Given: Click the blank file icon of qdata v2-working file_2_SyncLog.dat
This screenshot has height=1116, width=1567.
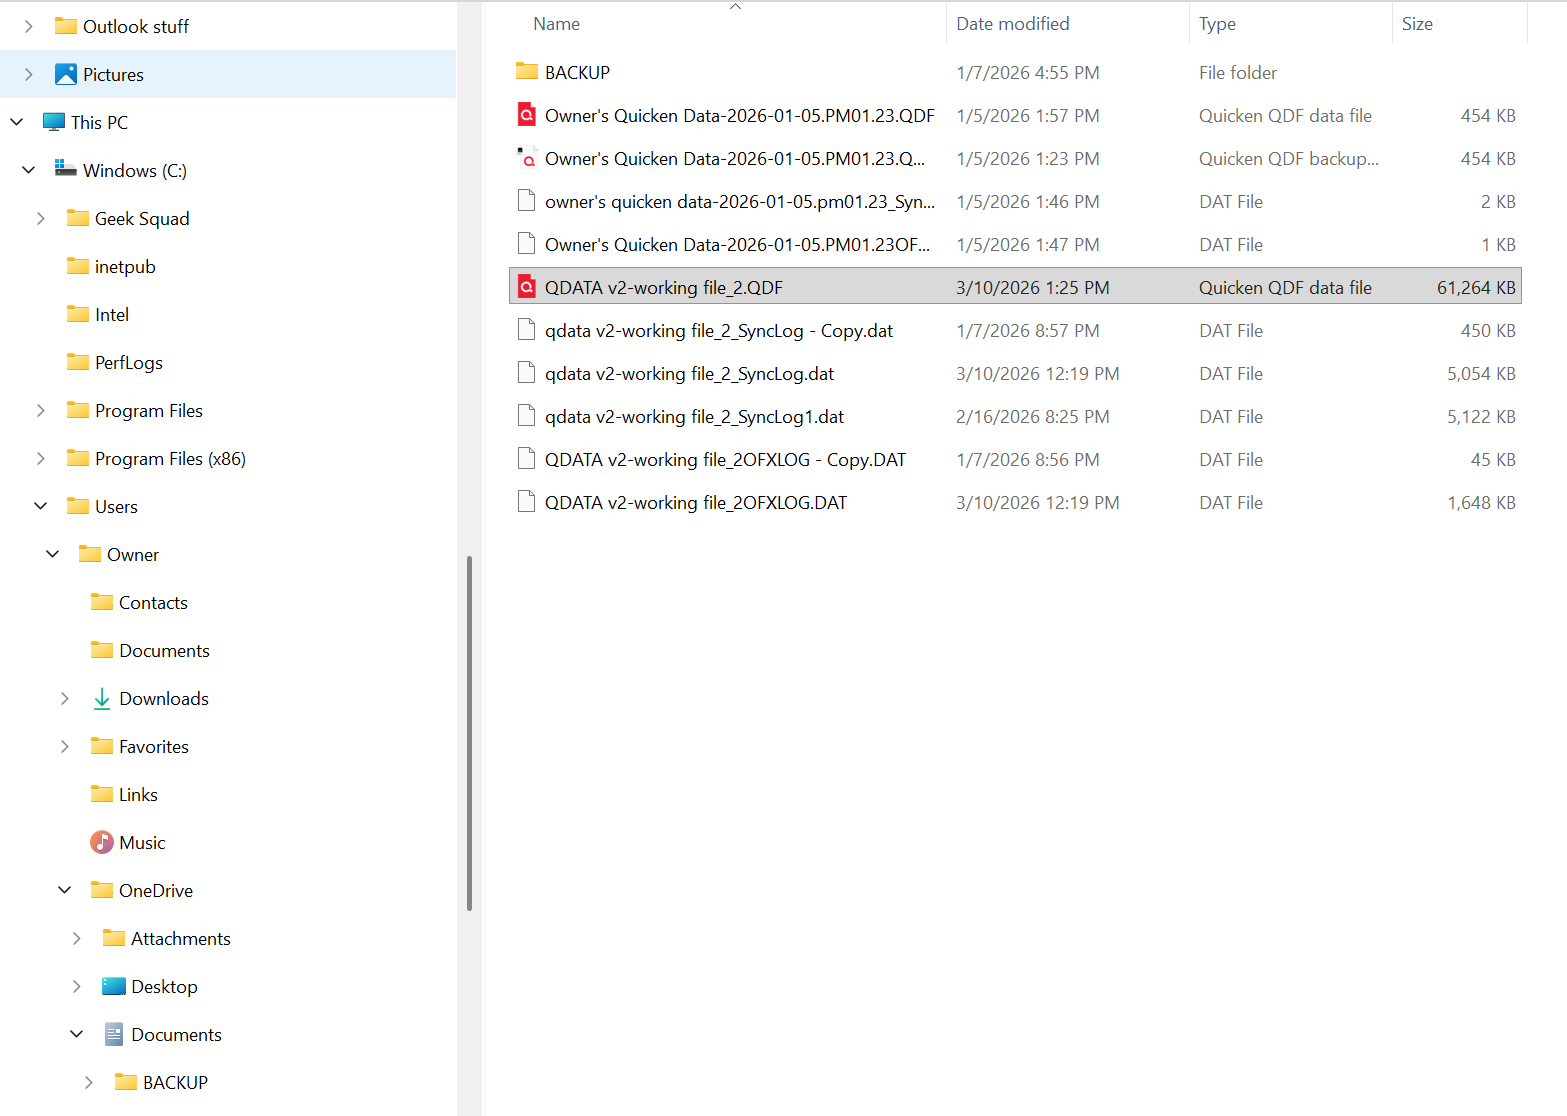Looking at the screenshot, I should coord(526,374).
